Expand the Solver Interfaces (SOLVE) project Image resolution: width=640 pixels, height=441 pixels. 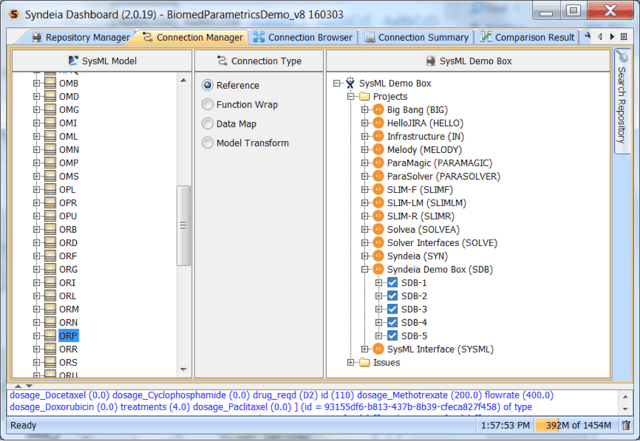click(365, 243)
